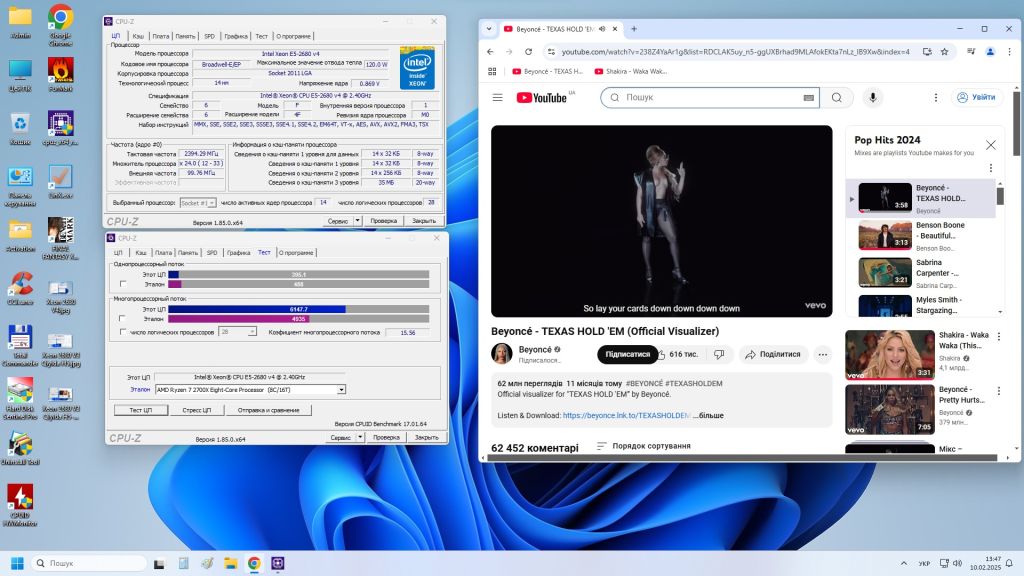The width and height of the screenshot is (1024, 576).
Task: Open the Windows Start menu
Action: click(18, 563)
